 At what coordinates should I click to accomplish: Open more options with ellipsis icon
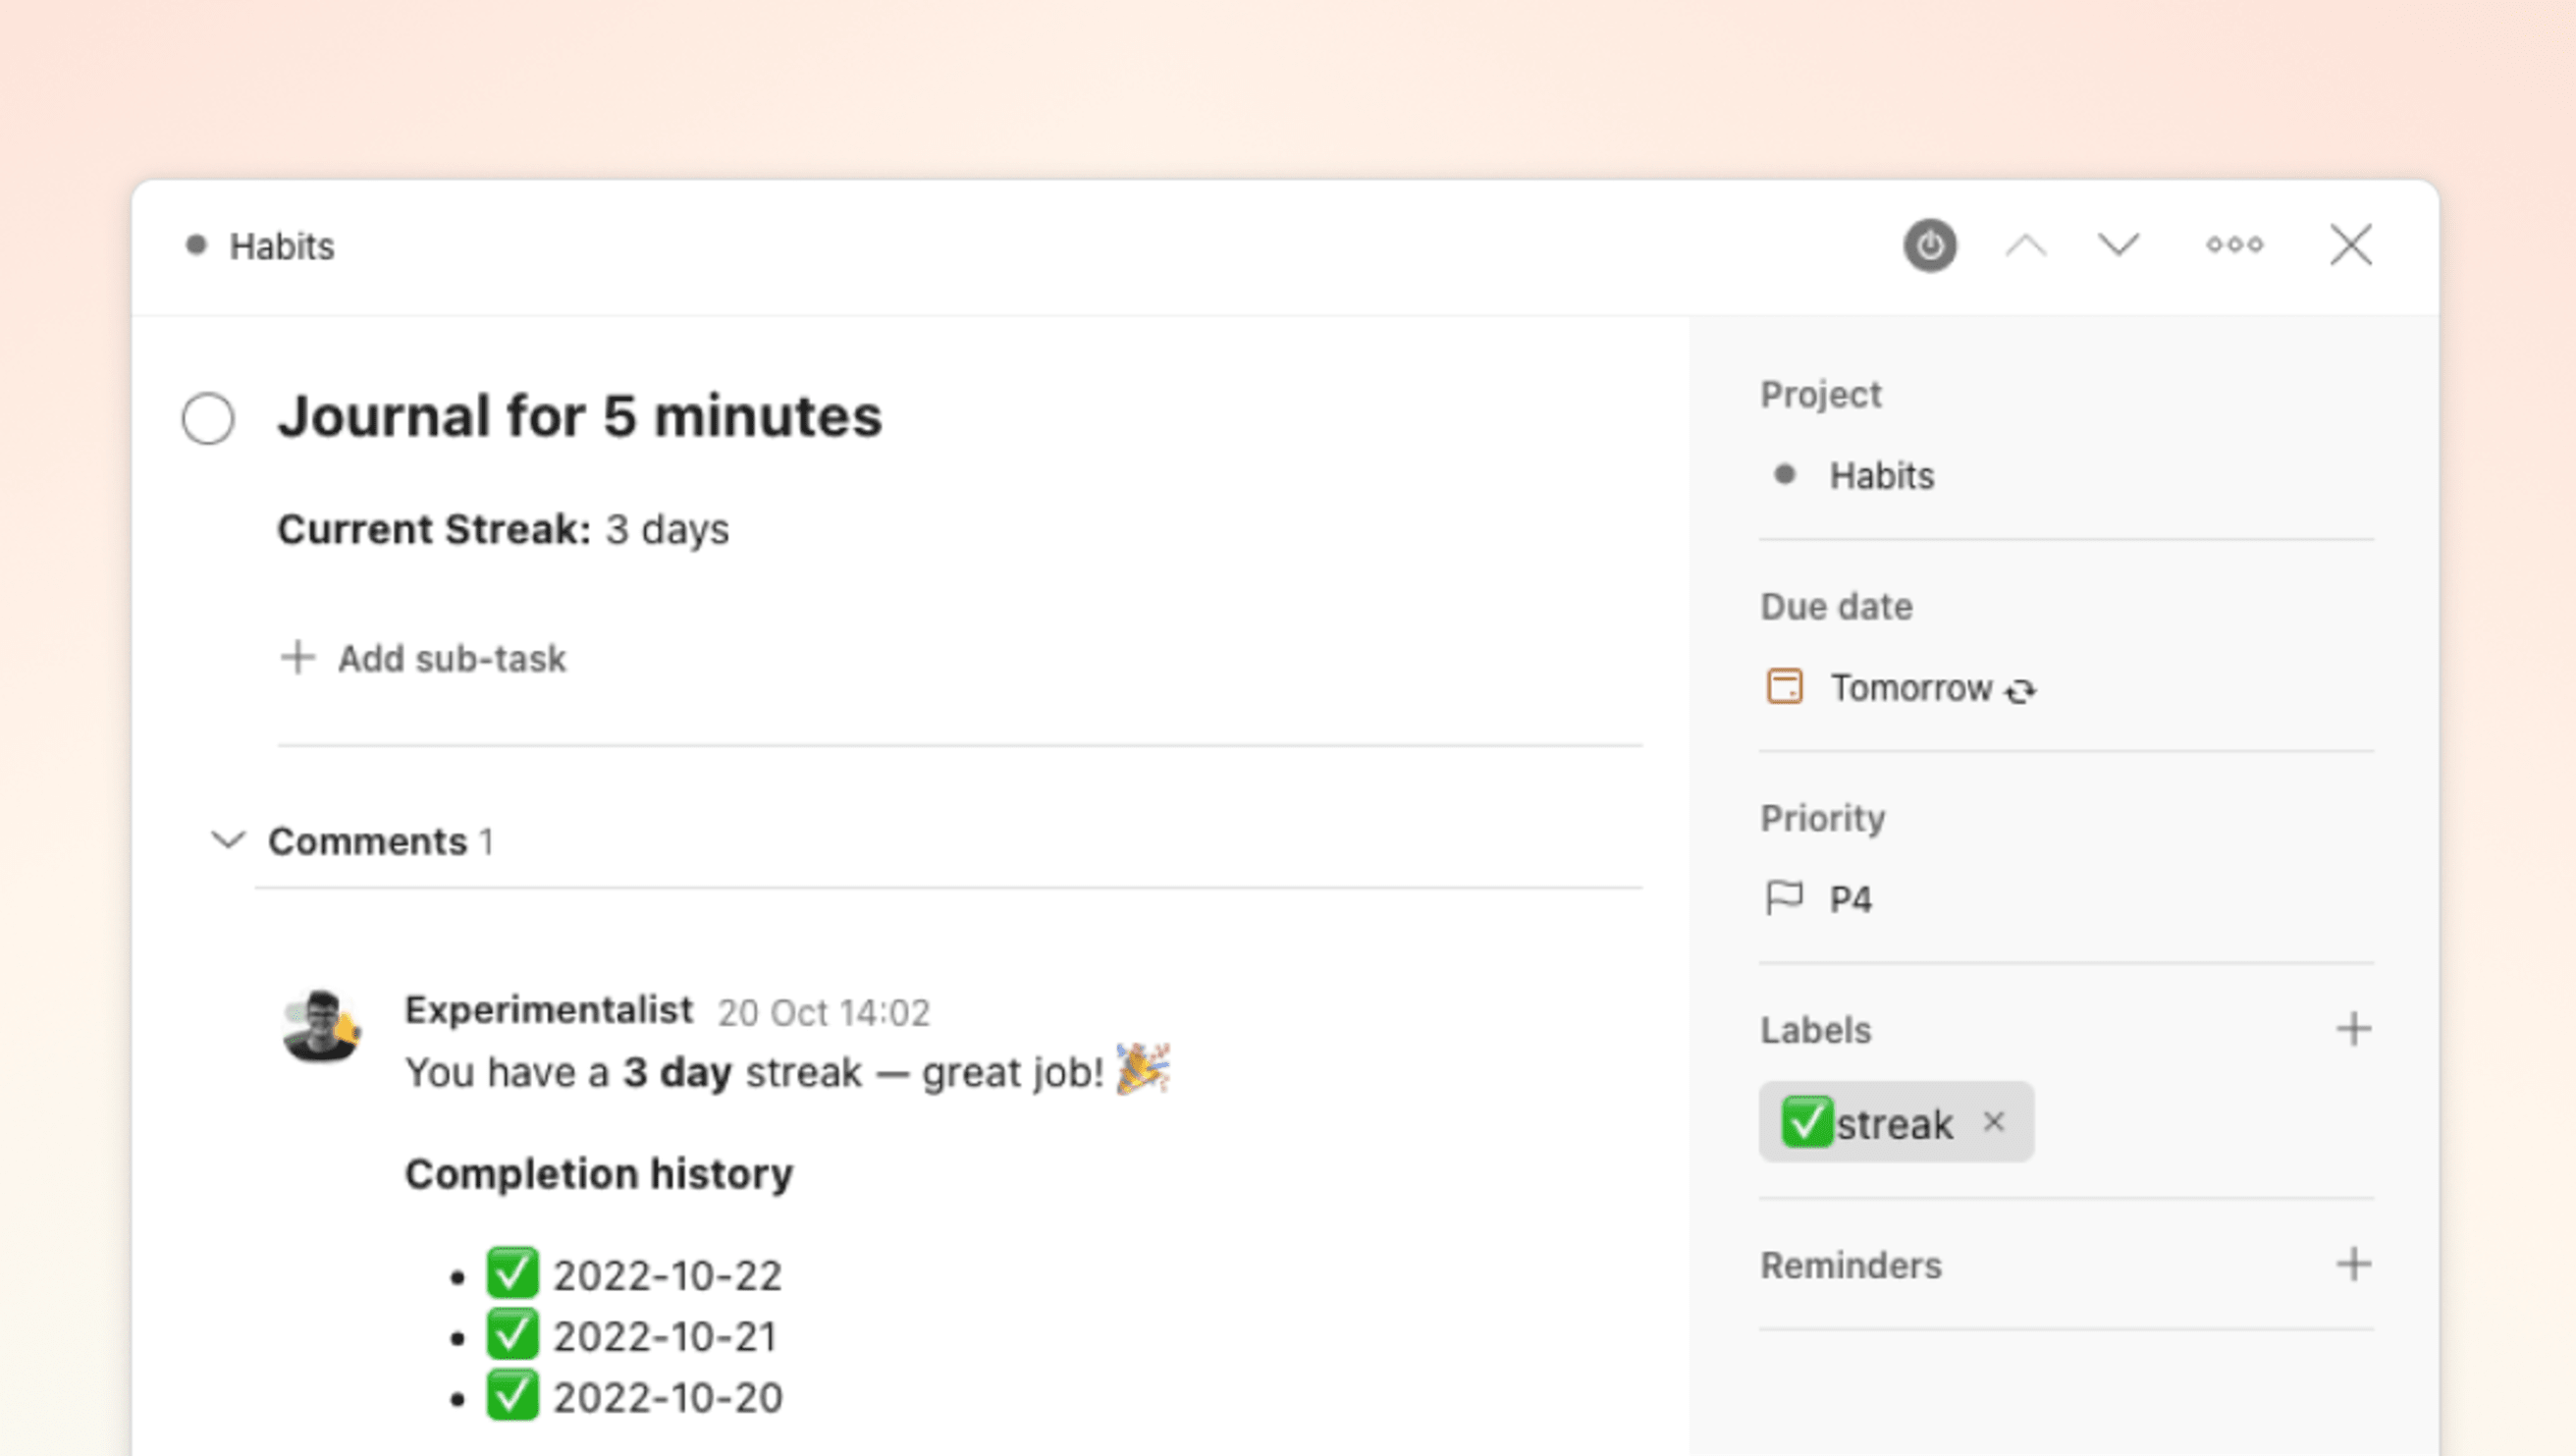tap(2232, 245)
